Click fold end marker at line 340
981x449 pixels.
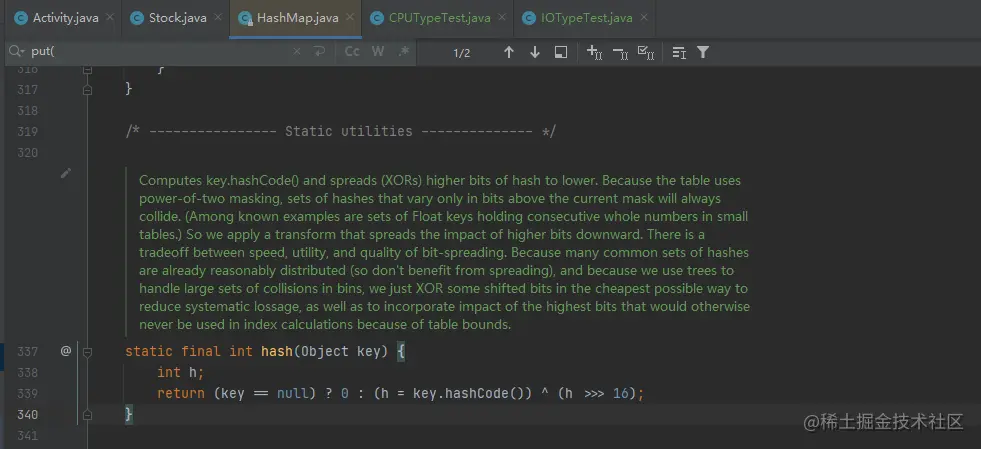pos(88,414)
